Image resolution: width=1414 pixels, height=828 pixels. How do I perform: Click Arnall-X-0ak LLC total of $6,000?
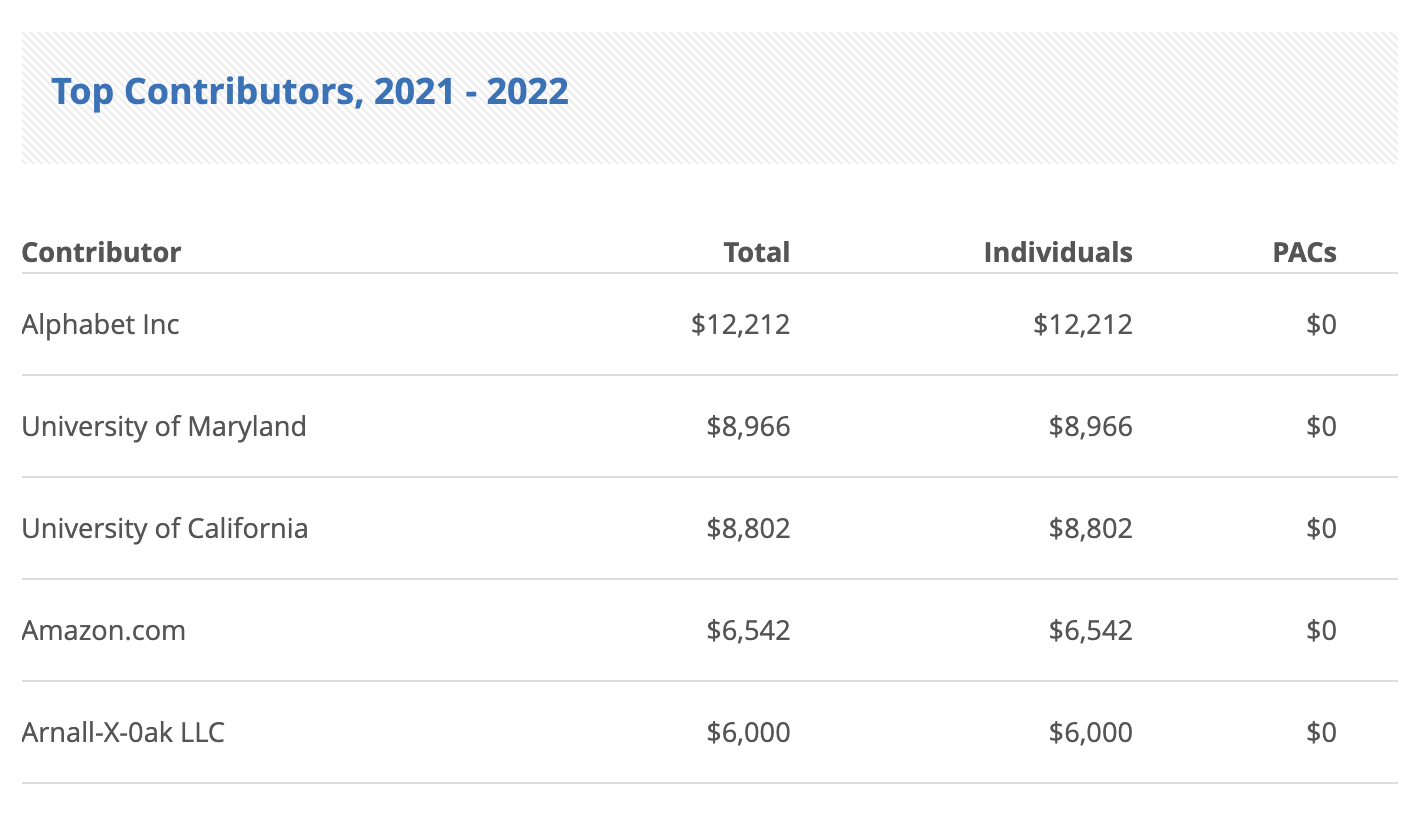748,732
